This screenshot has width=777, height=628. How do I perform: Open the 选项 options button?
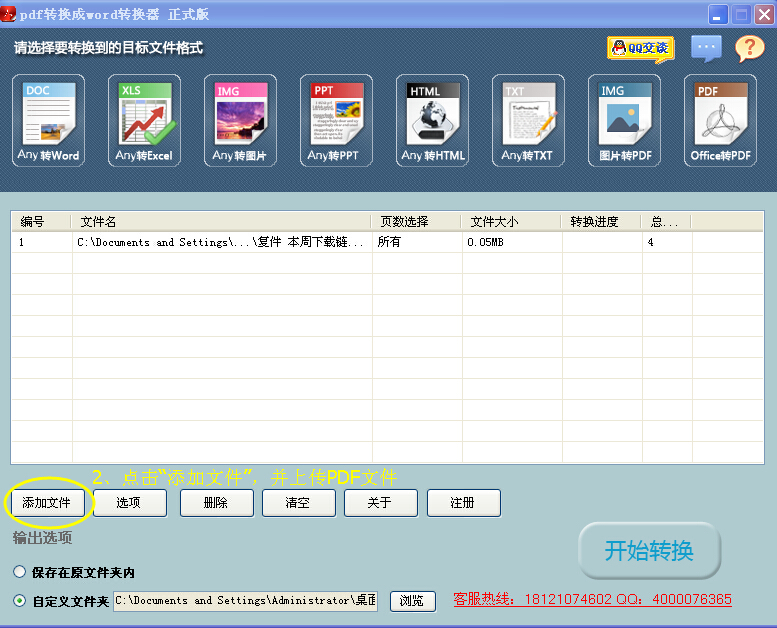[129, 503]
